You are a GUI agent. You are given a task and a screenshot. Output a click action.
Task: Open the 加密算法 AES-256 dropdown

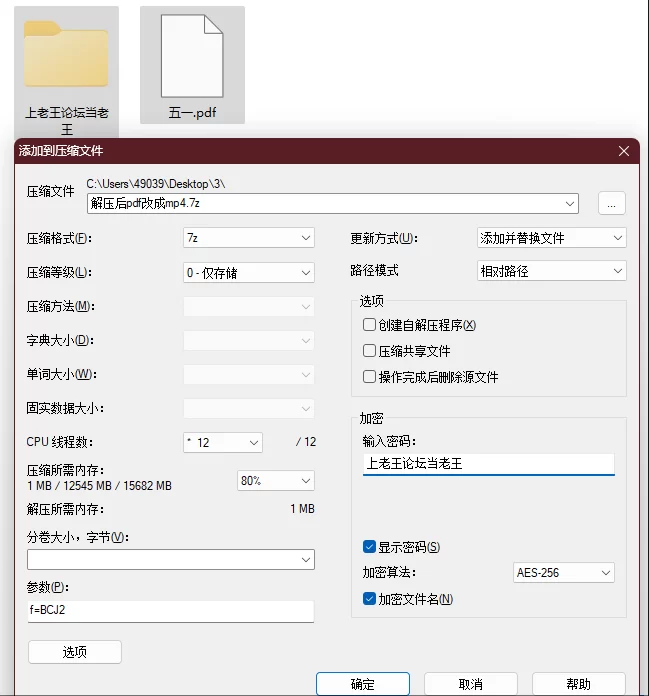coord(564,573)
